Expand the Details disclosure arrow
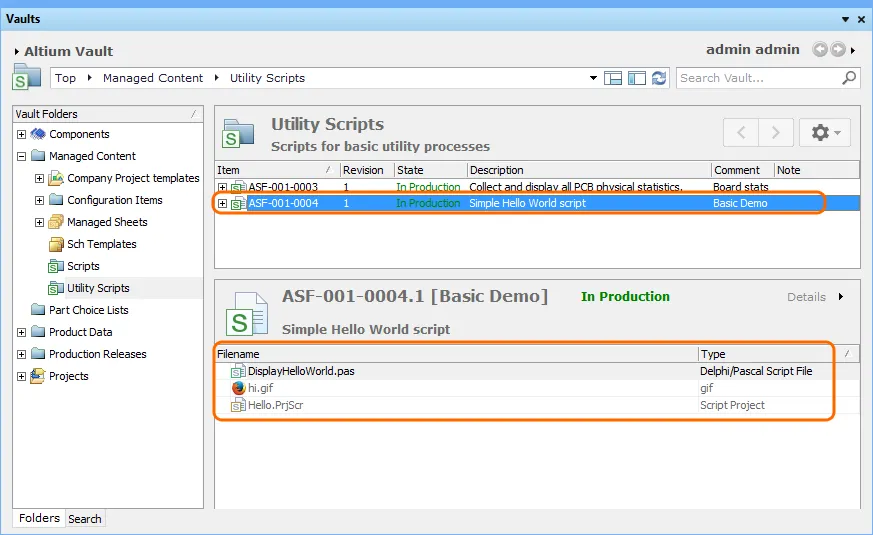Screen dimensions: 873x535 [841, 297]
